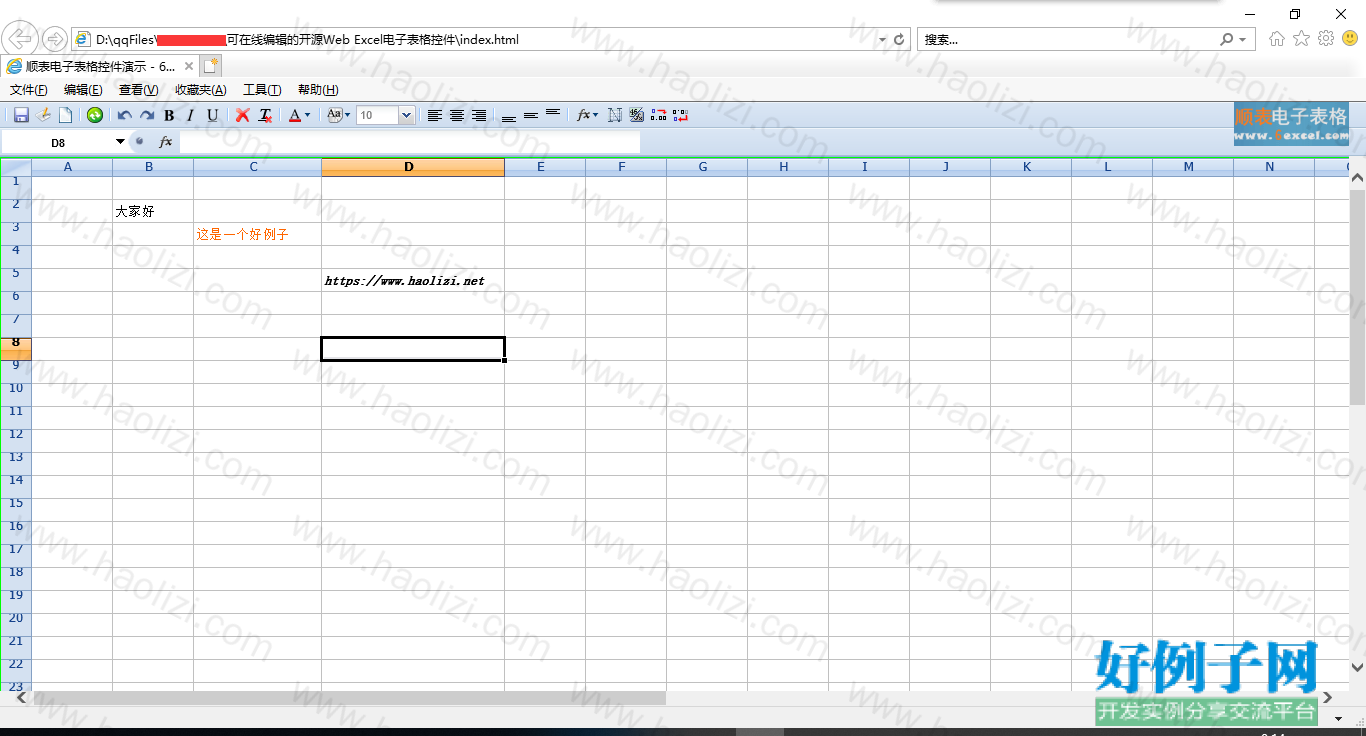This screenshot has width=1366, height=736.
Task: Click the select-all corner of the grid
Action: tap(16, 167)
